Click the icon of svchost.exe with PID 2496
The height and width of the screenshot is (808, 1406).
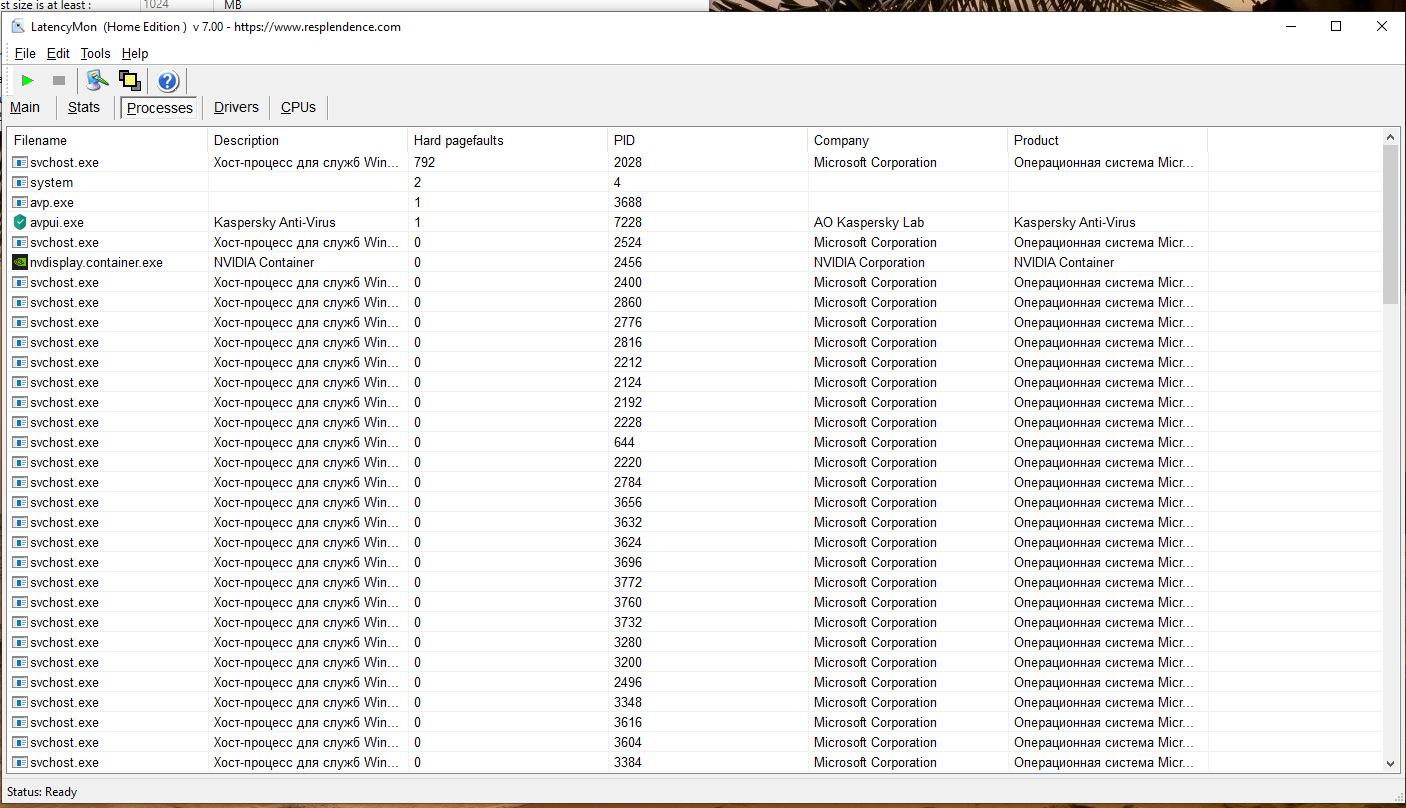click(20, 682)
